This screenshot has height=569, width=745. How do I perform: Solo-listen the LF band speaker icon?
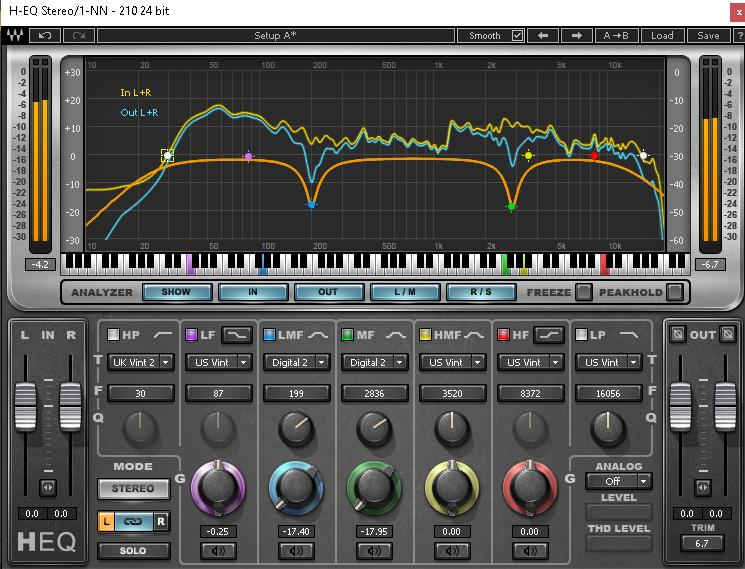[218, 551]
